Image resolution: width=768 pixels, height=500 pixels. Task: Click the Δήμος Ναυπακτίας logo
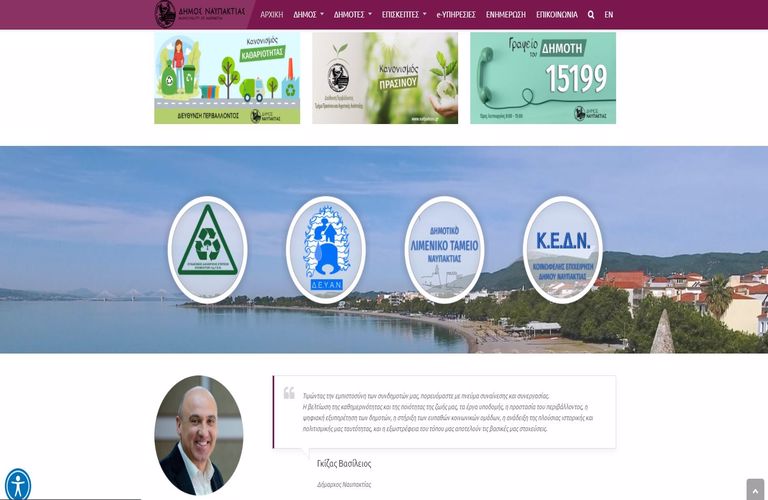pyautogui.click(x=200, y=14)
